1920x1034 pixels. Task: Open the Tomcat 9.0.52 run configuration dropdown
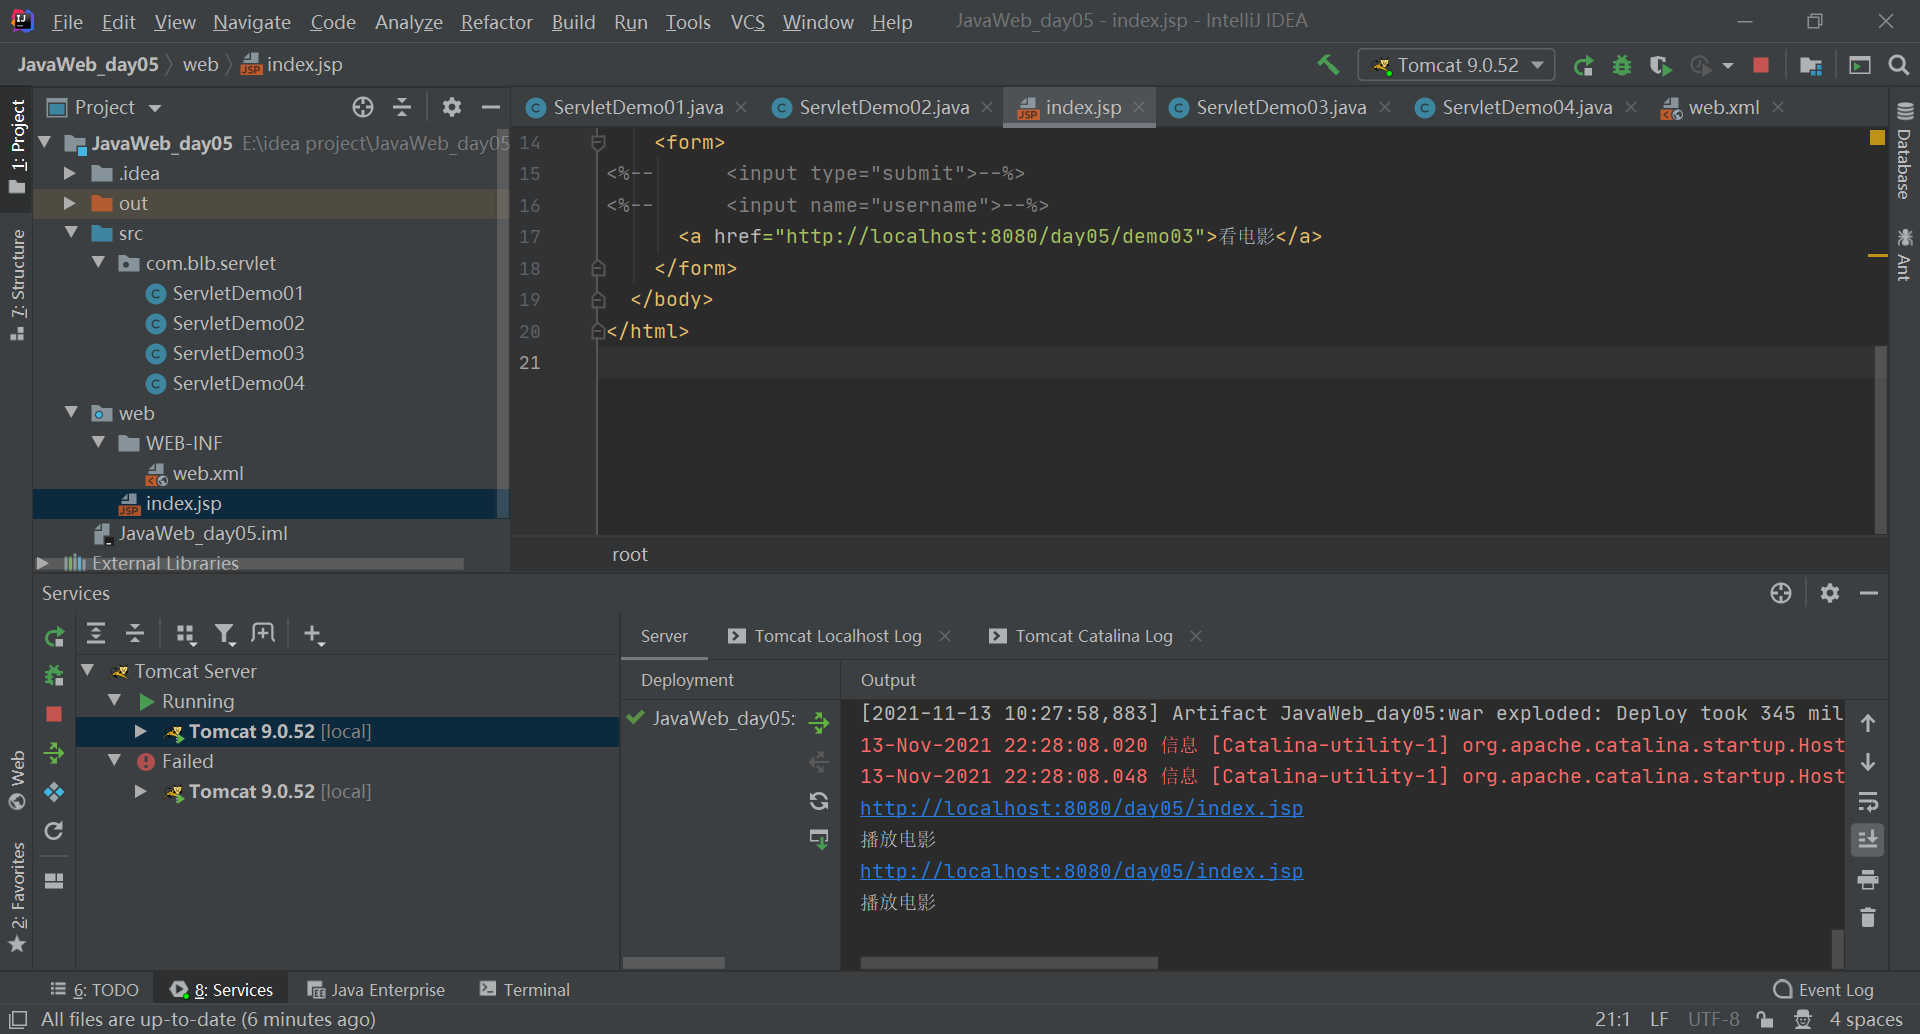tap(1457, 65)
